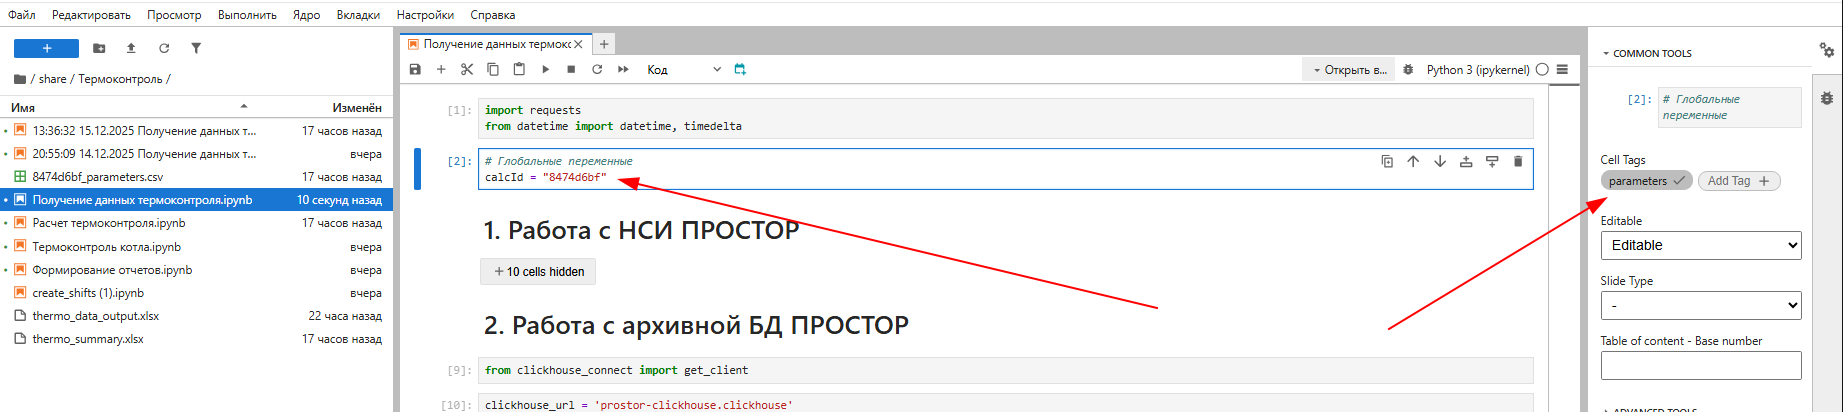Run the selected cell with the play icon
1843x412 pixels.
click(545, 69)
